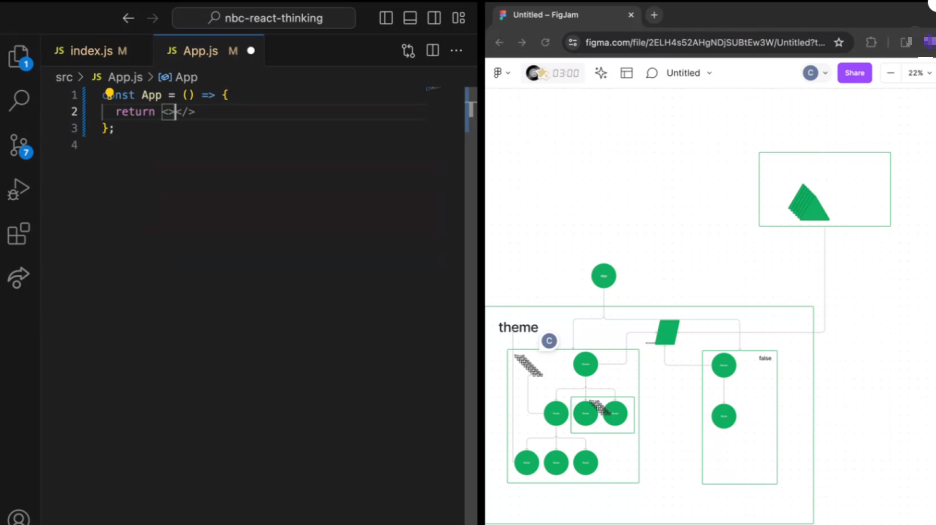Viewport: 936px width, 525px height.
Task: Open the FigJam AI sparkle tool
Action: pyautogui.click(x=601, y=73)
